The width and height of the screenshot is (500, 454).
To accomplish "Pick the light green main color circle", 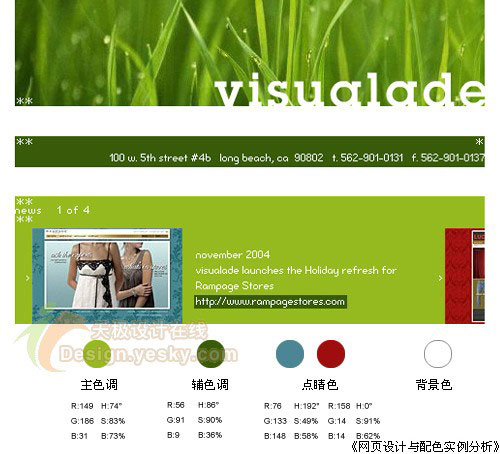I will click(97, 354).
